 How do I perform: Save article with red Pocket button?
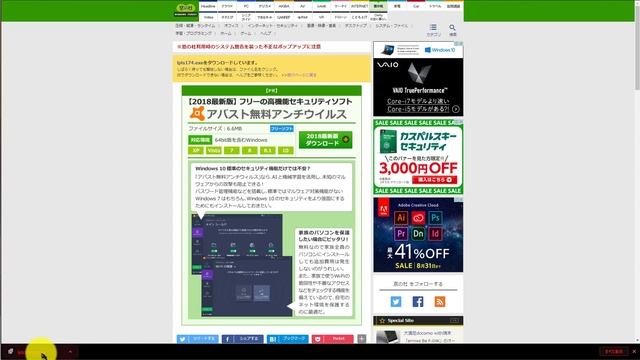tap(333, 339)
